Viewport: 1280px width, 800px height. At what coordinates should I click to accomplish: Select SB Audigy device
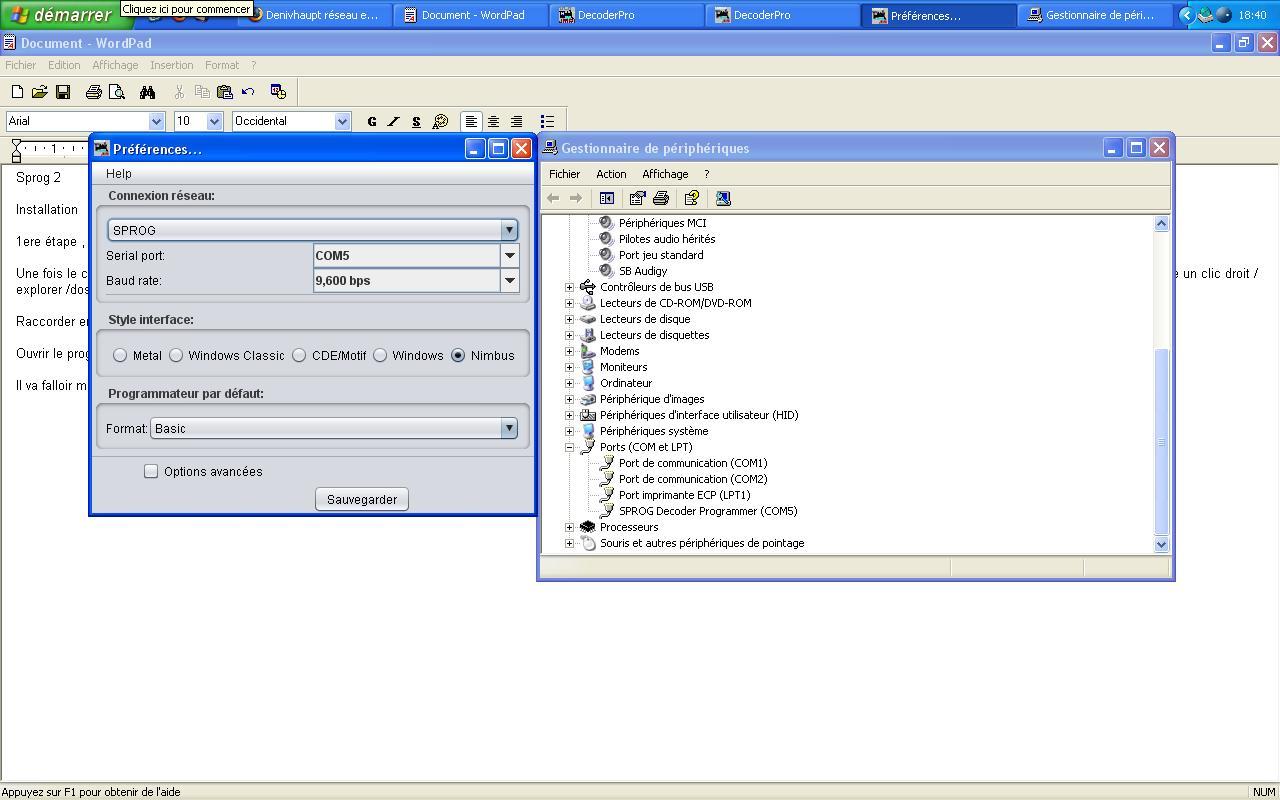tap(642, 271)
